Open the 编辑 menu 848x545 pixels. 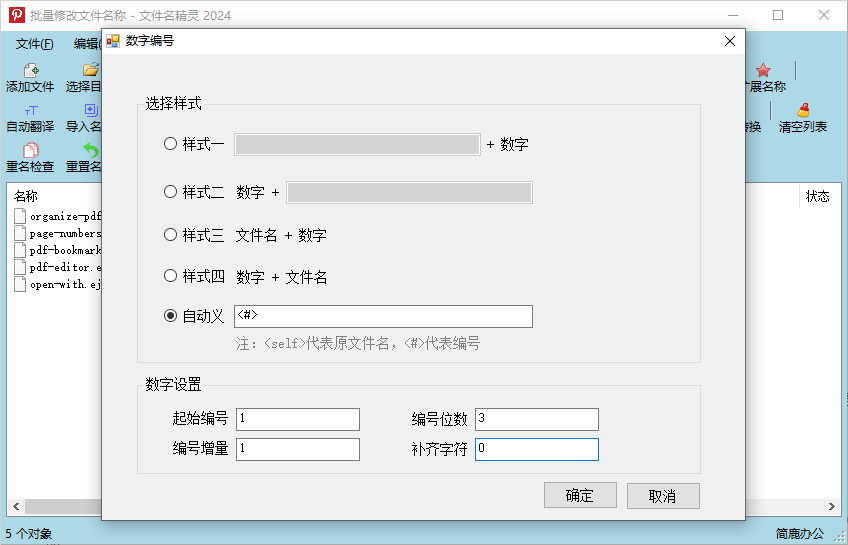(87, 44)
